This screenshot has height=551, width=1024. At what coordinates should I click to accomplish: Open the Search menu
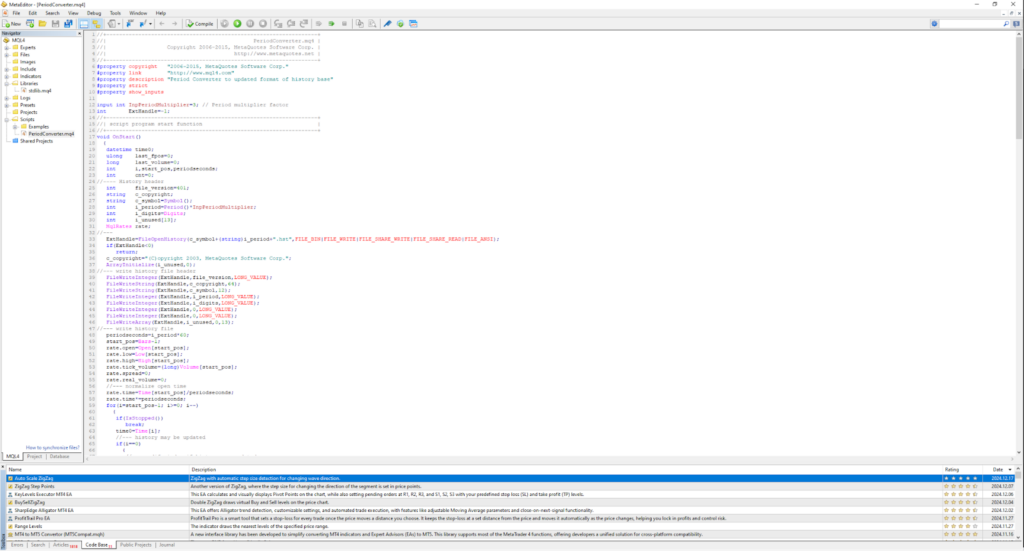[x=52, y=13]
